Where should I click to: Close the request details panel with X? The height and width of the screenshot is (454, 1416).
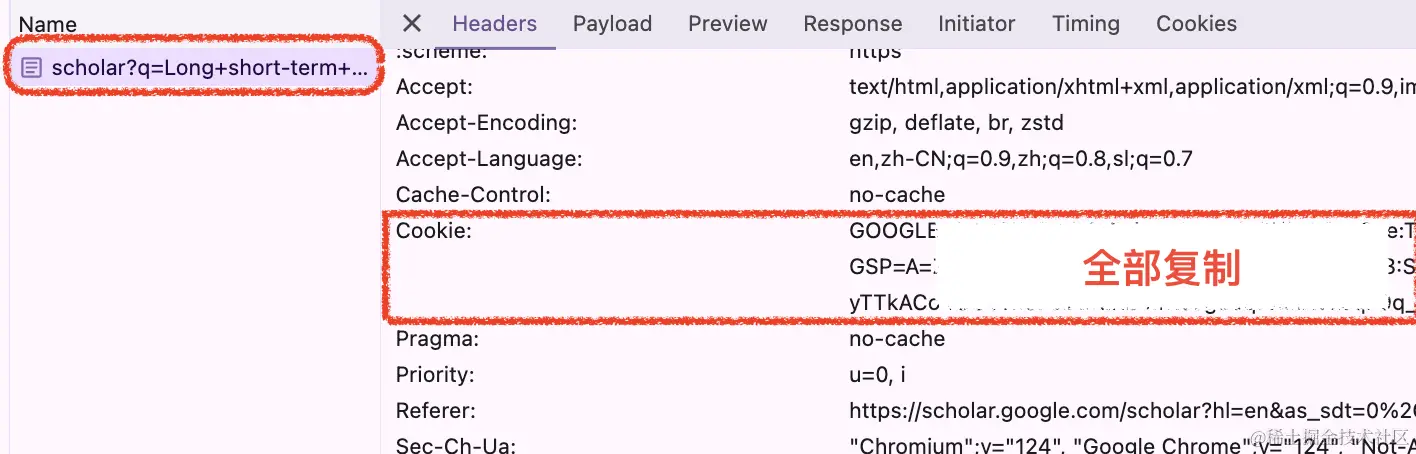click(412, 23)
